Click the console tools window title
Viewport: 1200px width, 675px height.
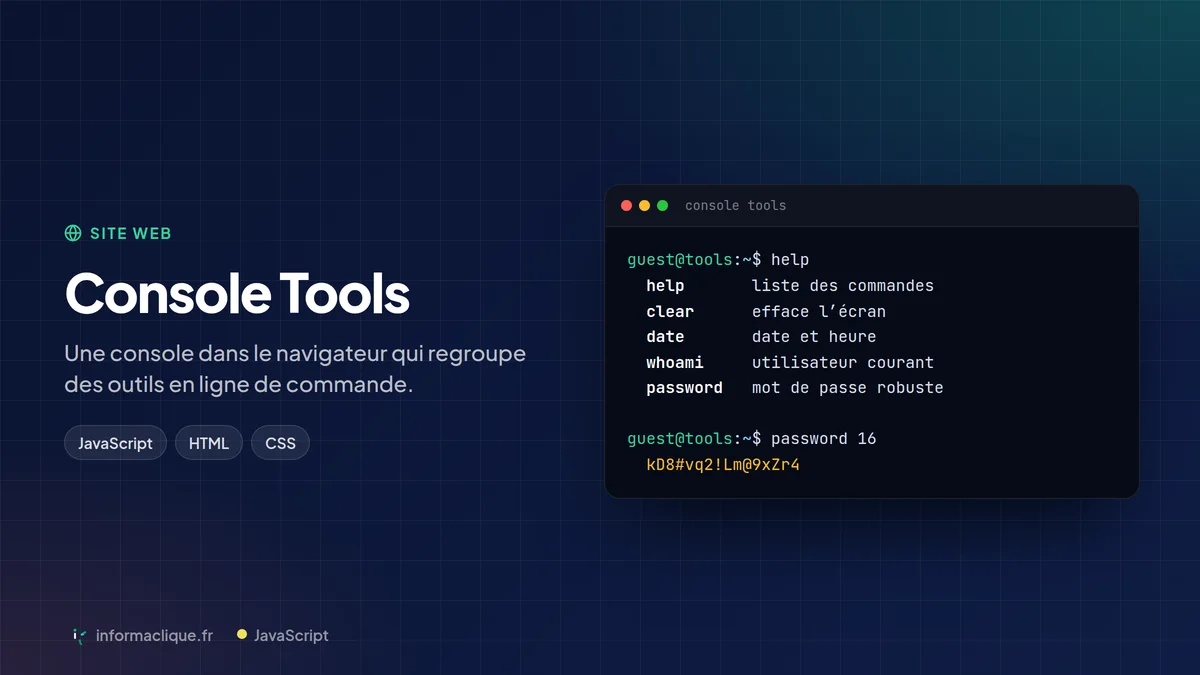(x=735, y=206)
